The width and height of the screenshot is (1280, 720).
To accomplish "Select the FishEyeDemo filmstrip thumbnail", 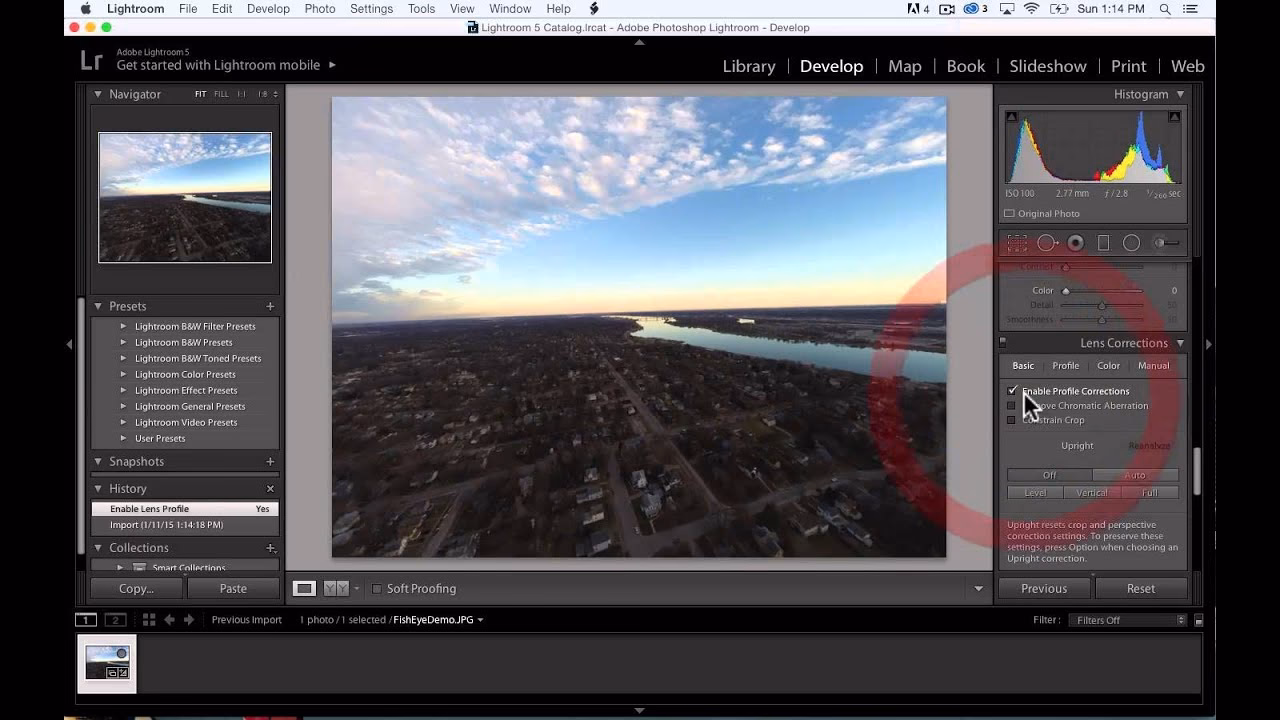I will pos(107,663).
